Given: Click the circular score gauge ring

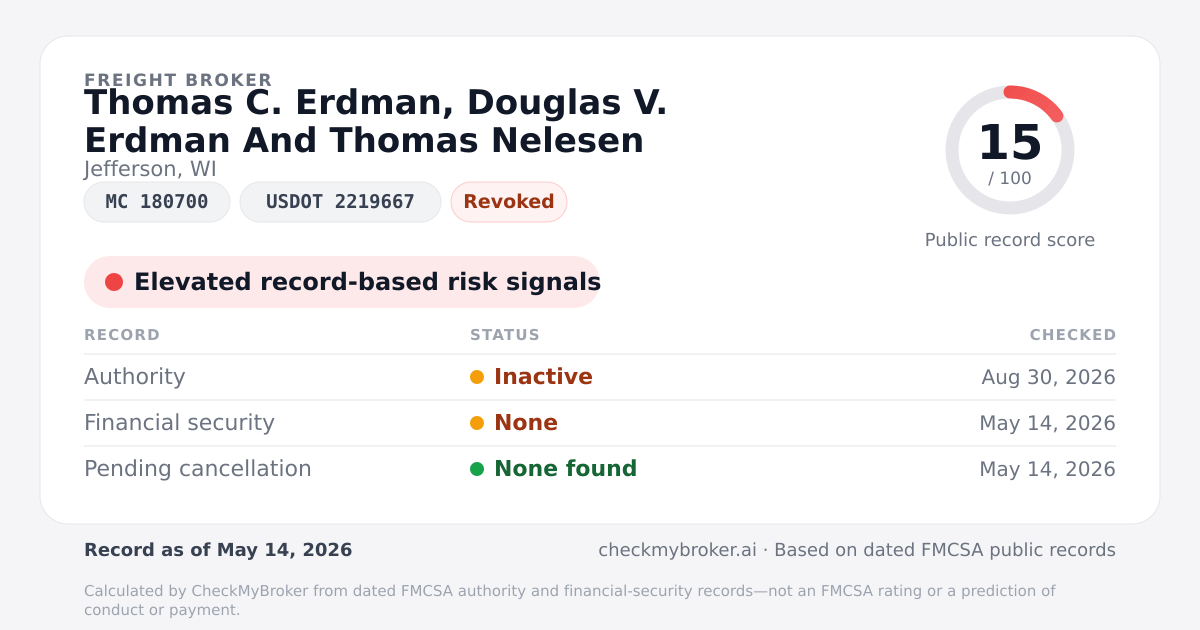Looking at the screenshot, I should coord(1010,150).
